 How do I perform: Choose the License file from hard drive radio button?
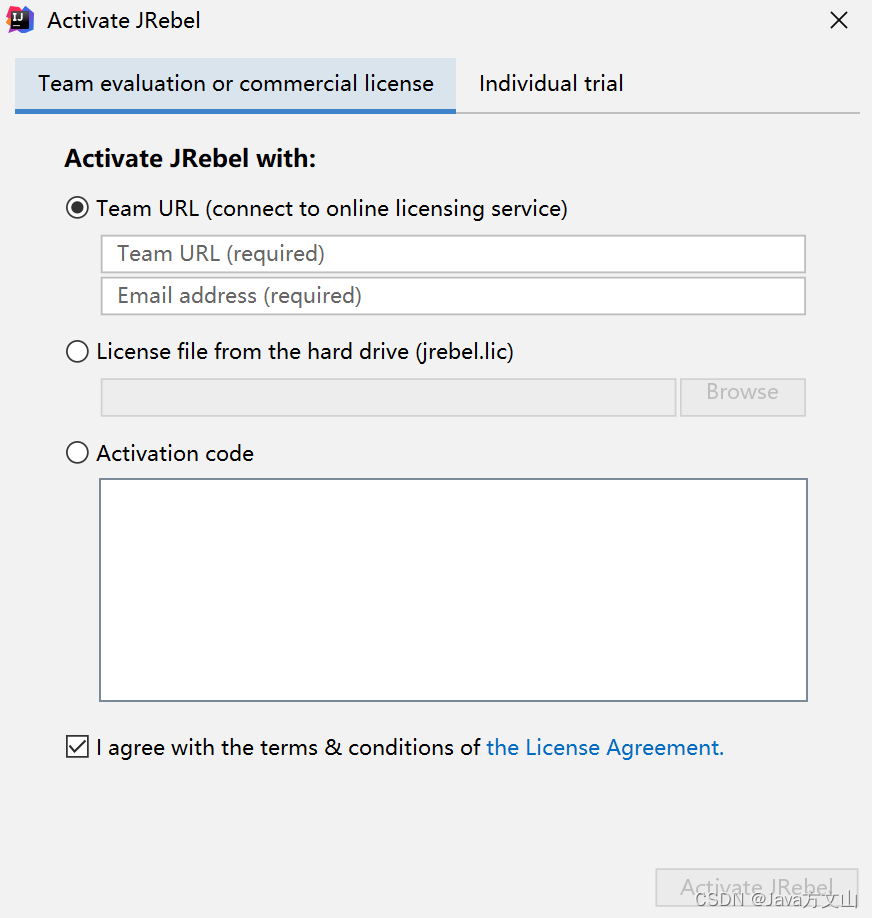pos(77,352)
